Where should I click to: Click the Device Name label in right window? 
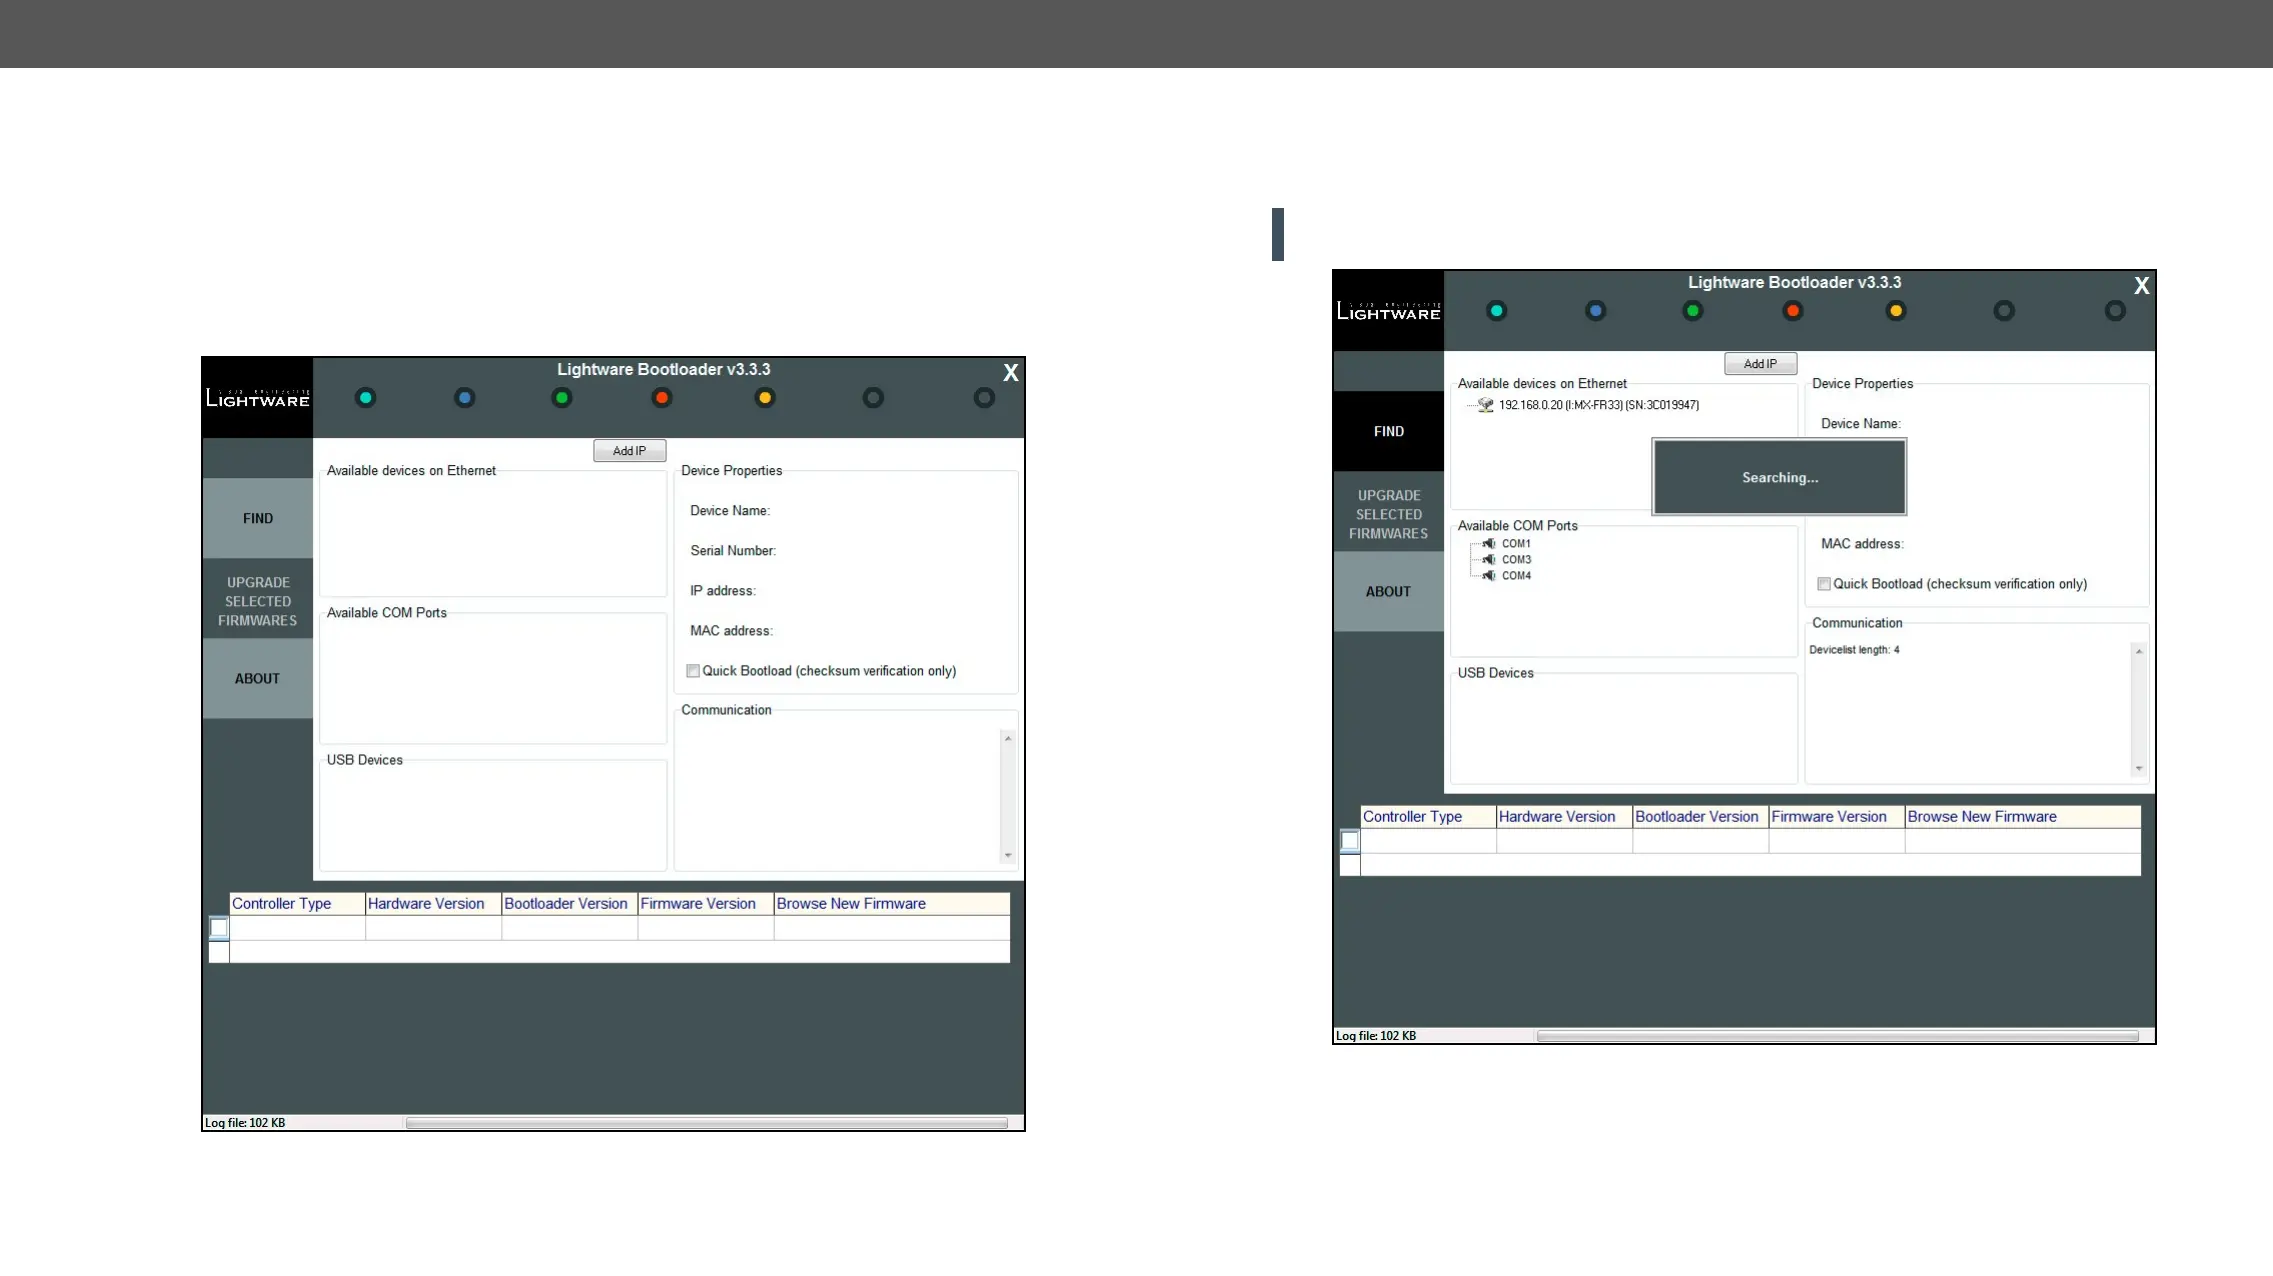click(1861, 424)
